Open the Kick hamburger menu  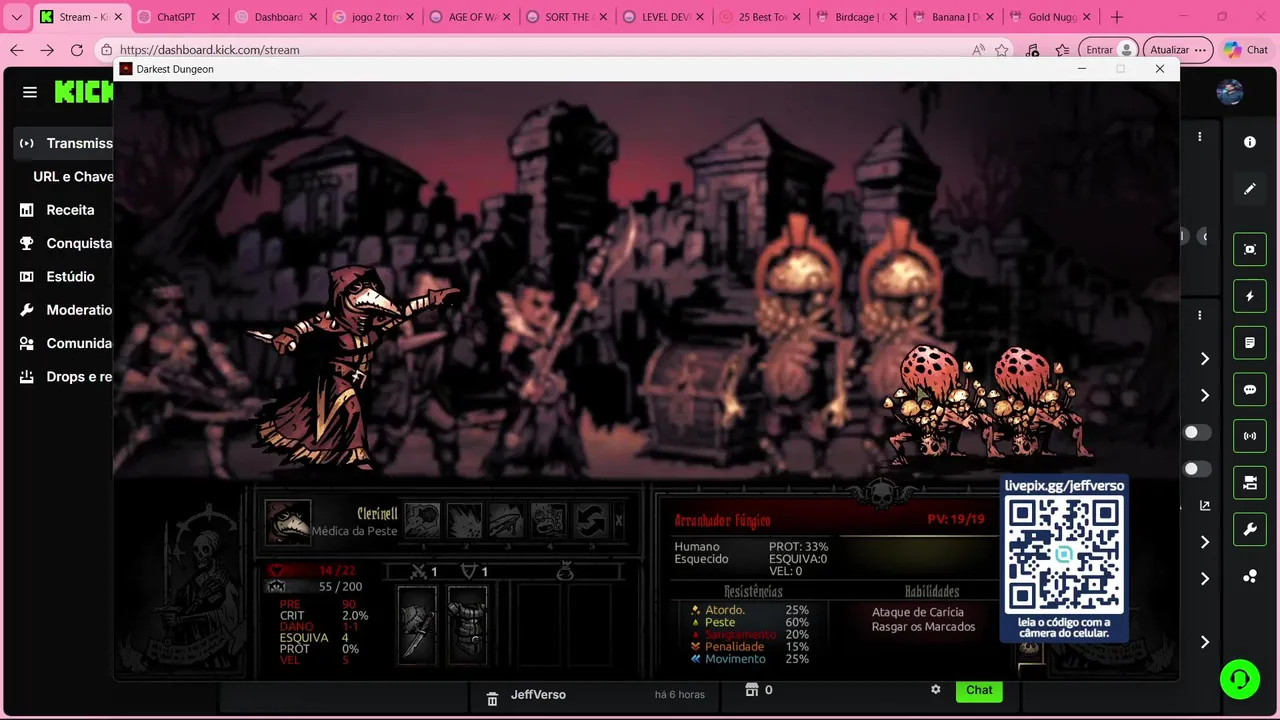[30, 92]
